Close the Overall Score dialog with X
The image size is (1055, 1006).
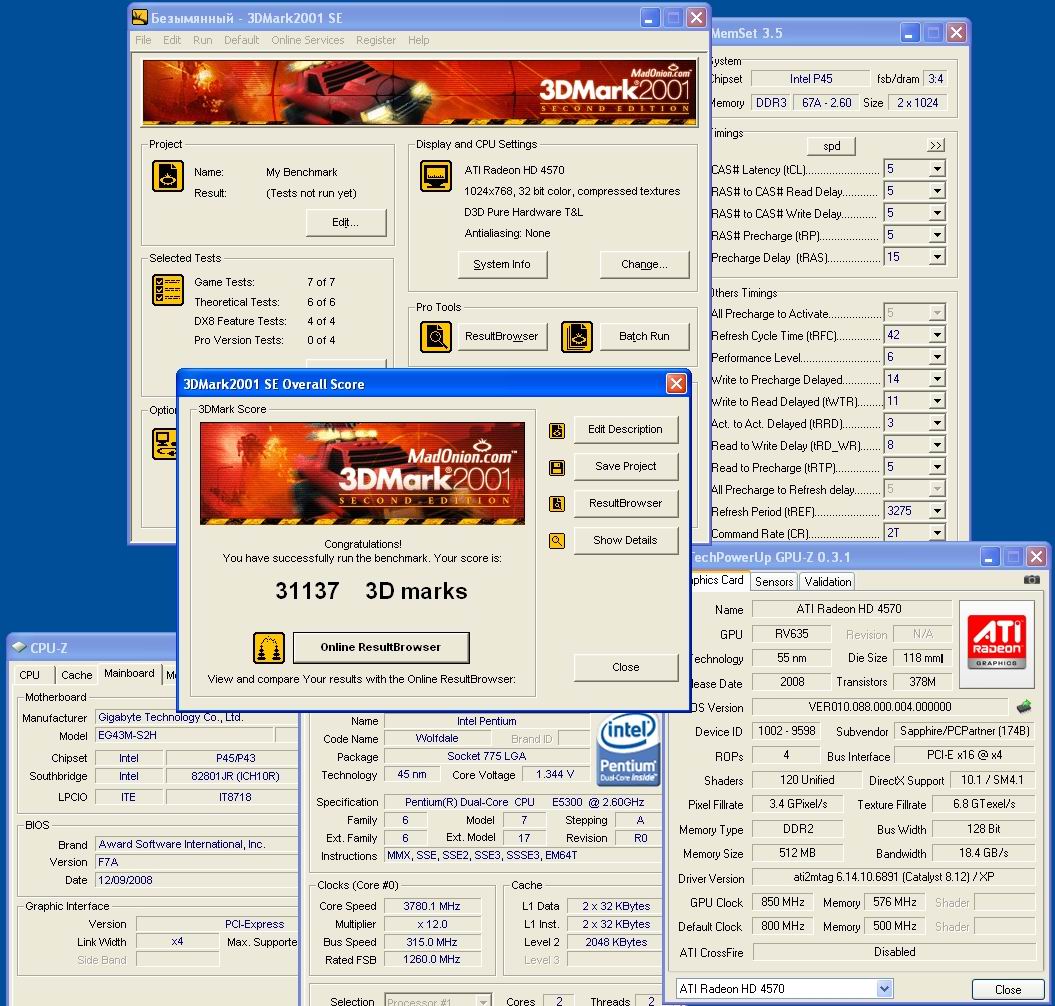coord(676,384)
